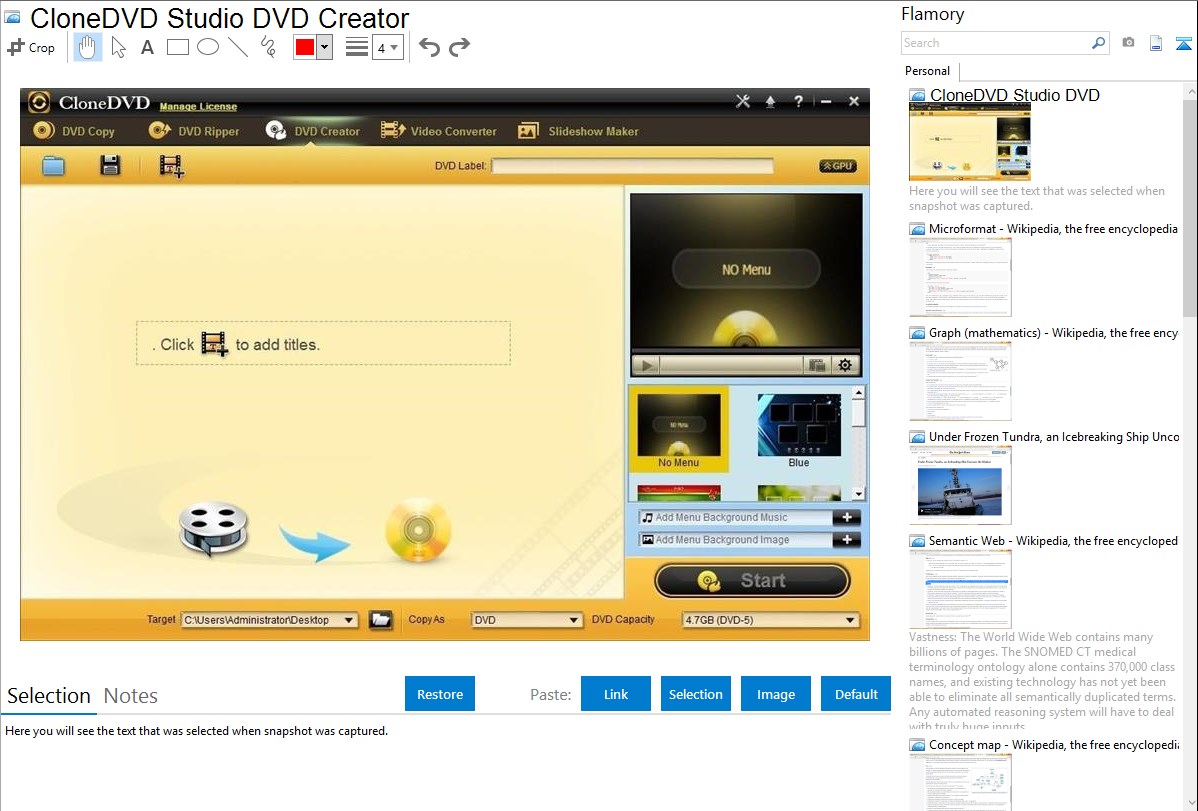
Task: Click the red color swatch
Action: [305, 47]
